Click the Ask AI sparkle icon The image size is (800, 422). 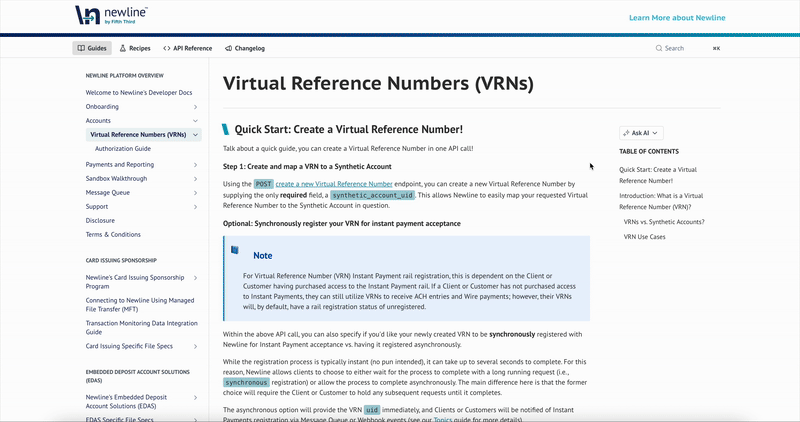[x=626, y=133]
